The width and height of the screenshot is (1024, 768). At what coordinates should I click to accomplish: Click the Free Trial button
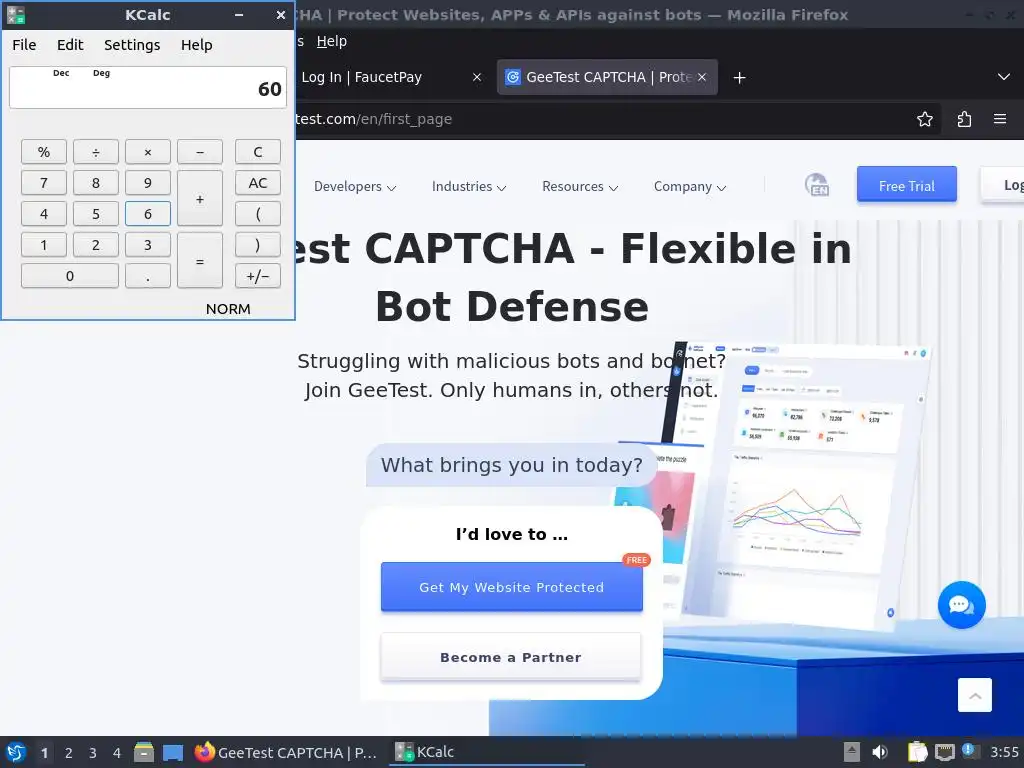[906, 185]
